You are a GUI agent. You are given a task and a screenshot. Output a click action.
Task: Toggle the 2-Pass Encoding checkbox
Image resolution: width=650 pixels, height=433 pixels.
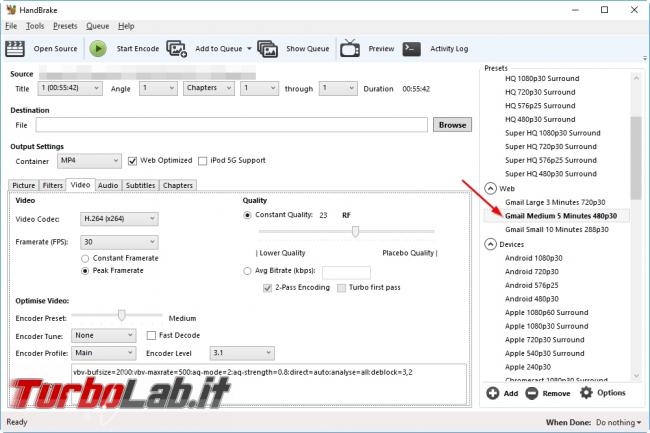click(267, 288)
